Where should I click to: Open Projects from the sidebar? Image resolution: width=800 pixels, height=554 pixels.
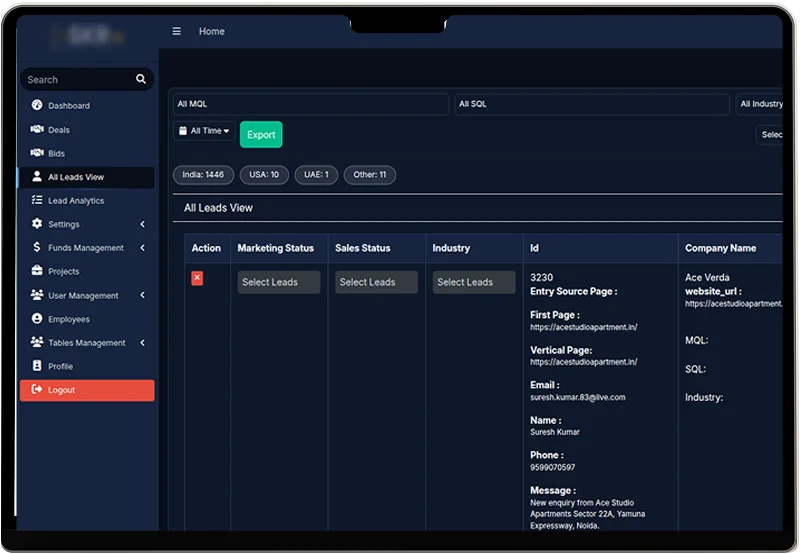[x=87, y=271]
